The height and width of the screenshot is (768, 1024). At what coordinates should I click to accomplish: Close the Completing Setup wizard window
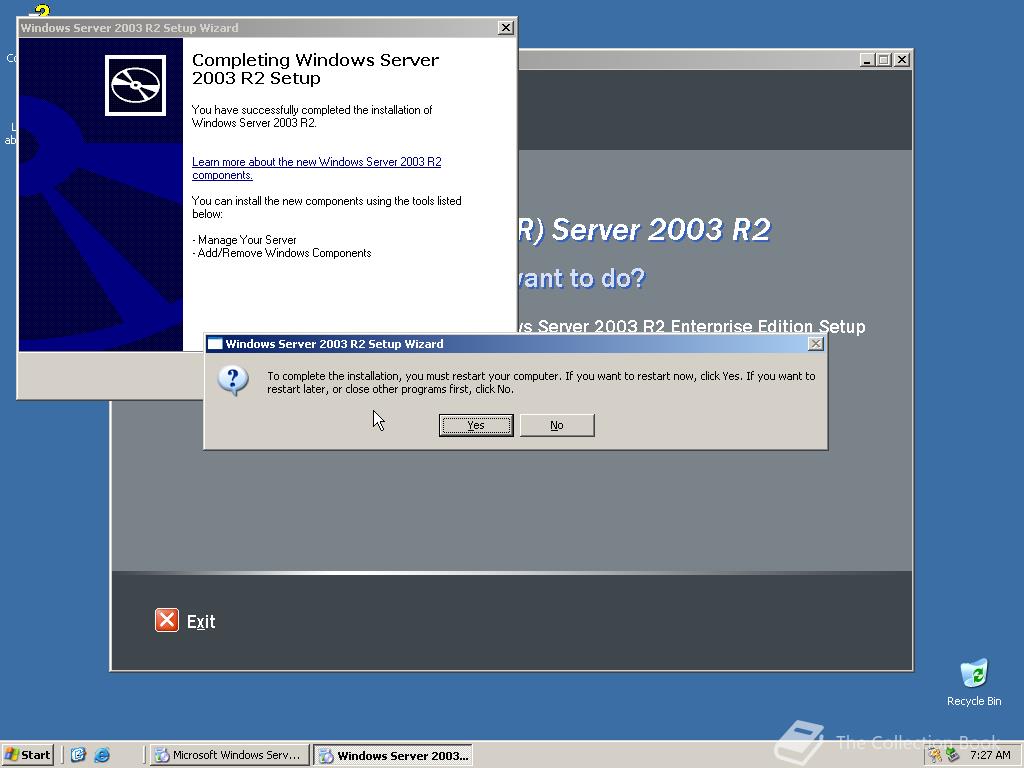tap(505, 27)
